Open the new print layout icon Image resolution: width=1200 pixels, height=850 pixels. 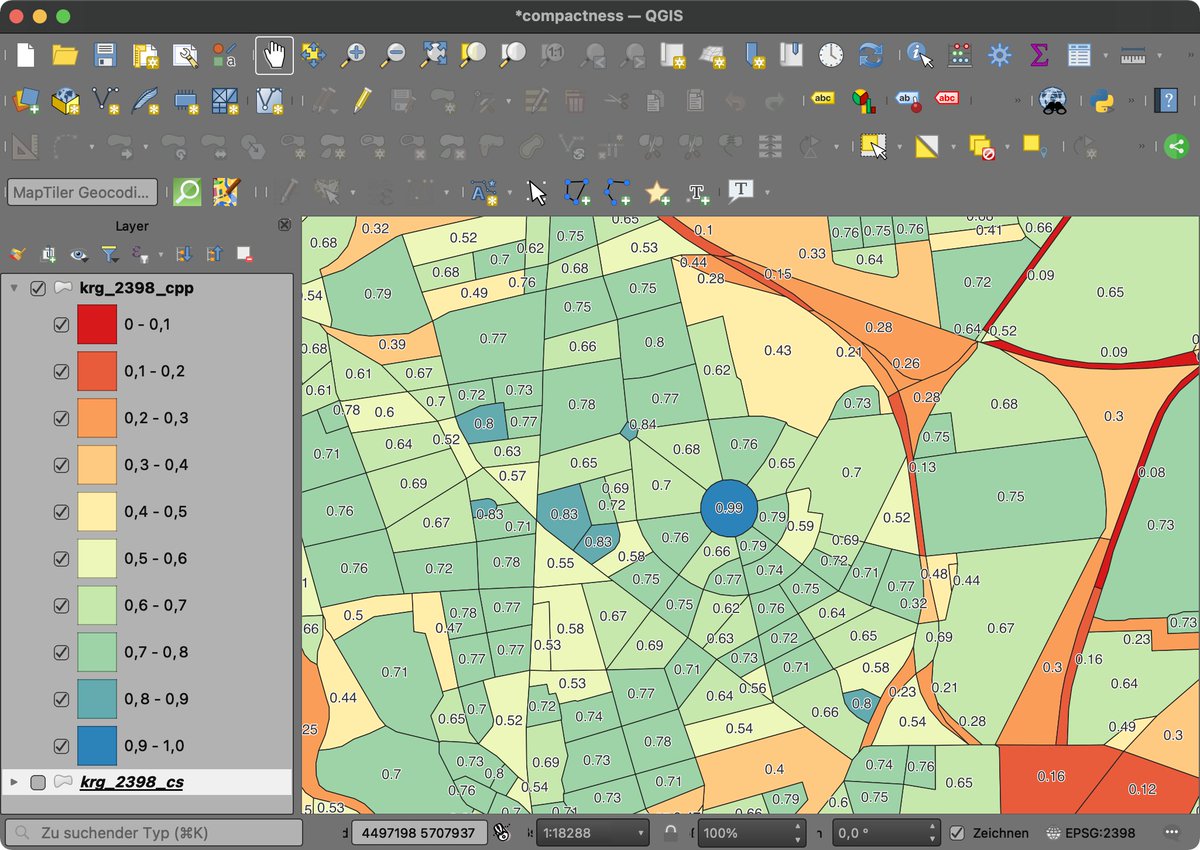click(x=146, y=55)
